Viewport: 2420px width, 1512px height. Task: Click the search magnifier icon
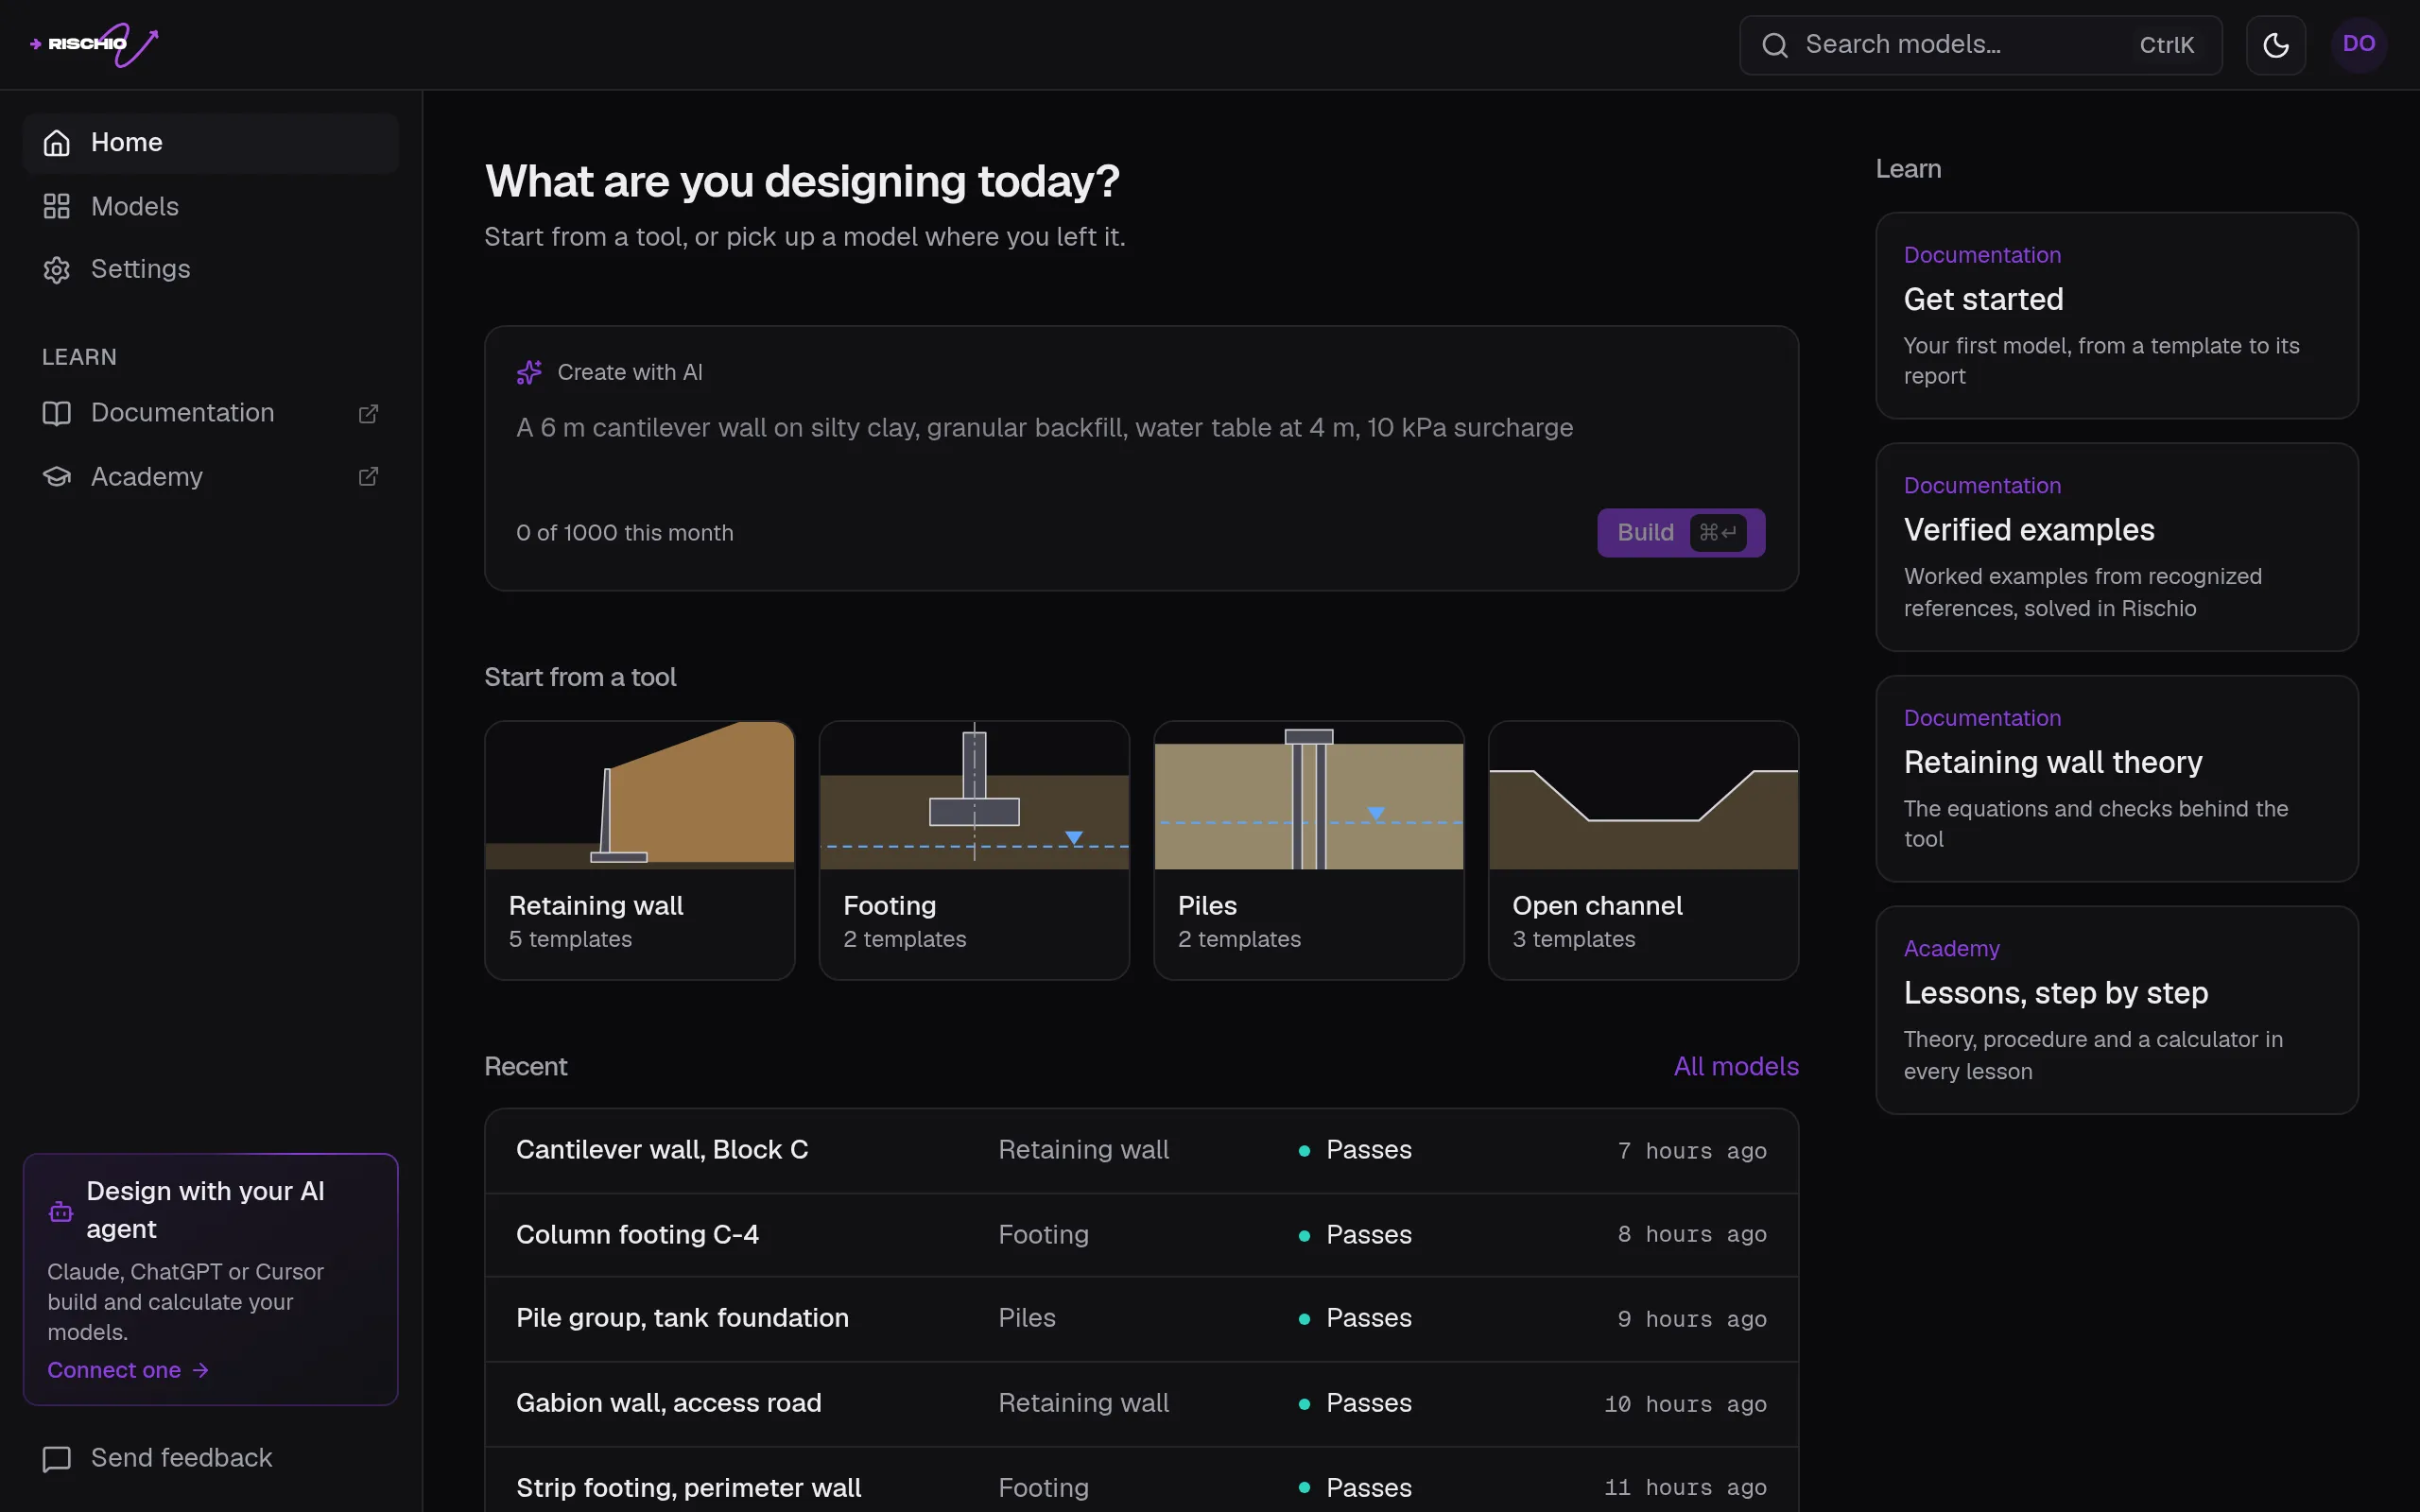1774,45
